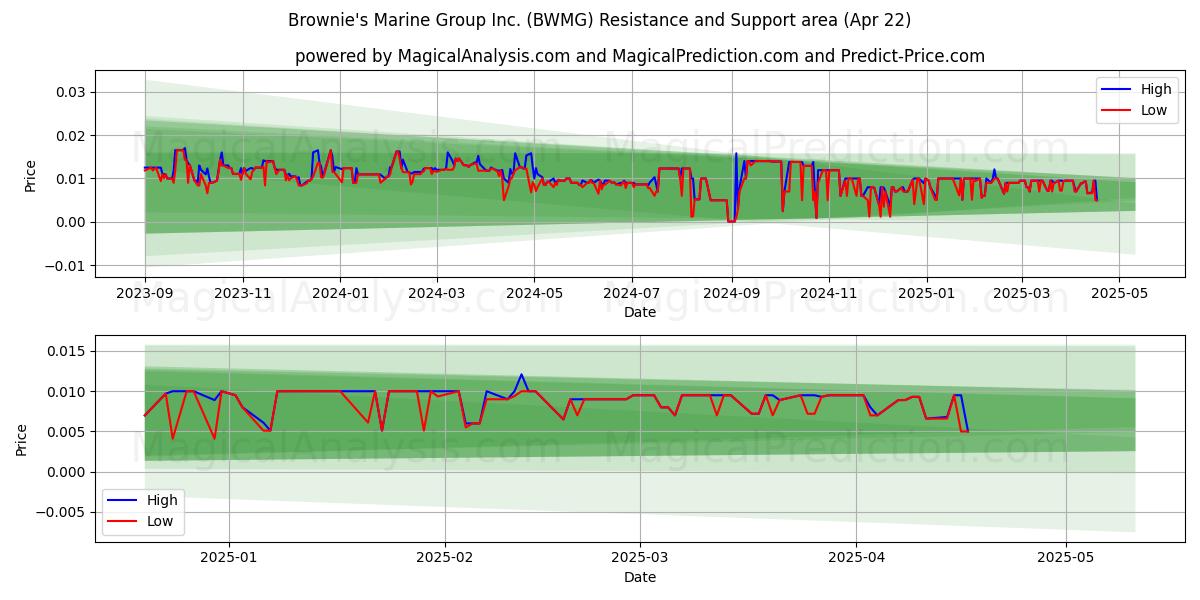Click the 'Date' axis label under top chart

[640, 312]
